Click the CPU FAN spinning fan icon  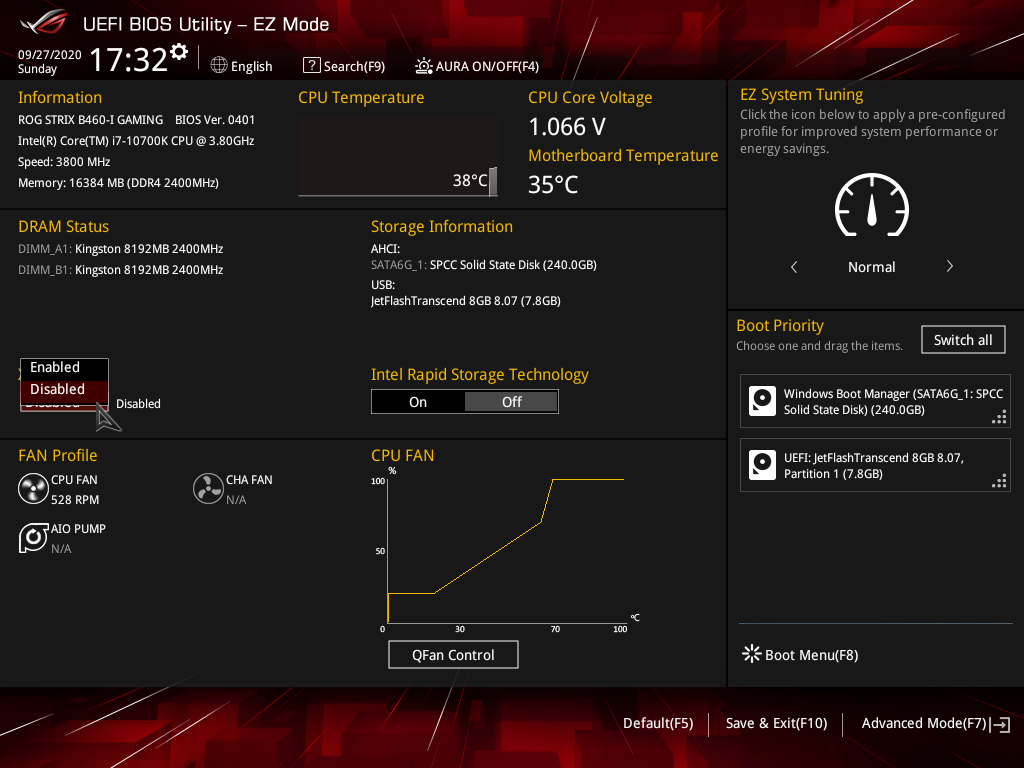(33, 488)
